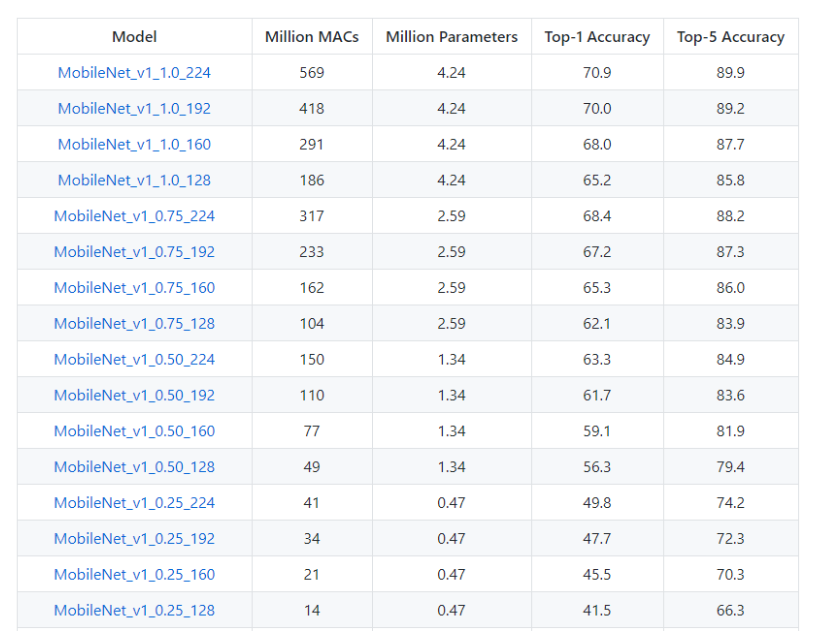
Task: Click the MobileNet_v1_1.0_160 link
Action: (x=134, y=145)
